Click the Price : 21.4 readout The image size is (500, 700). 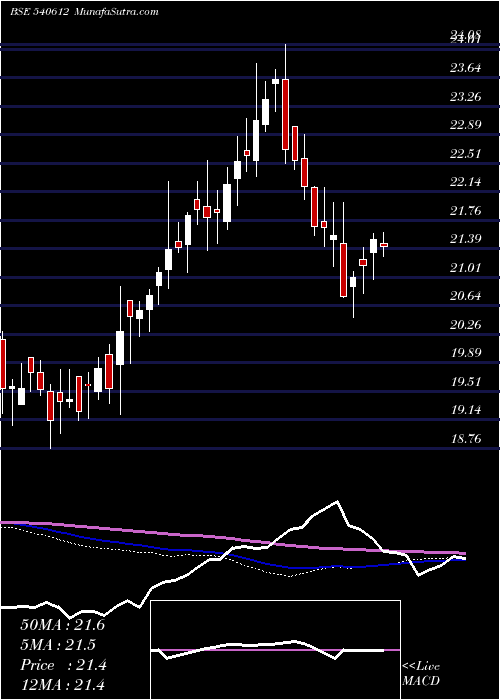(x=63, y=665)
